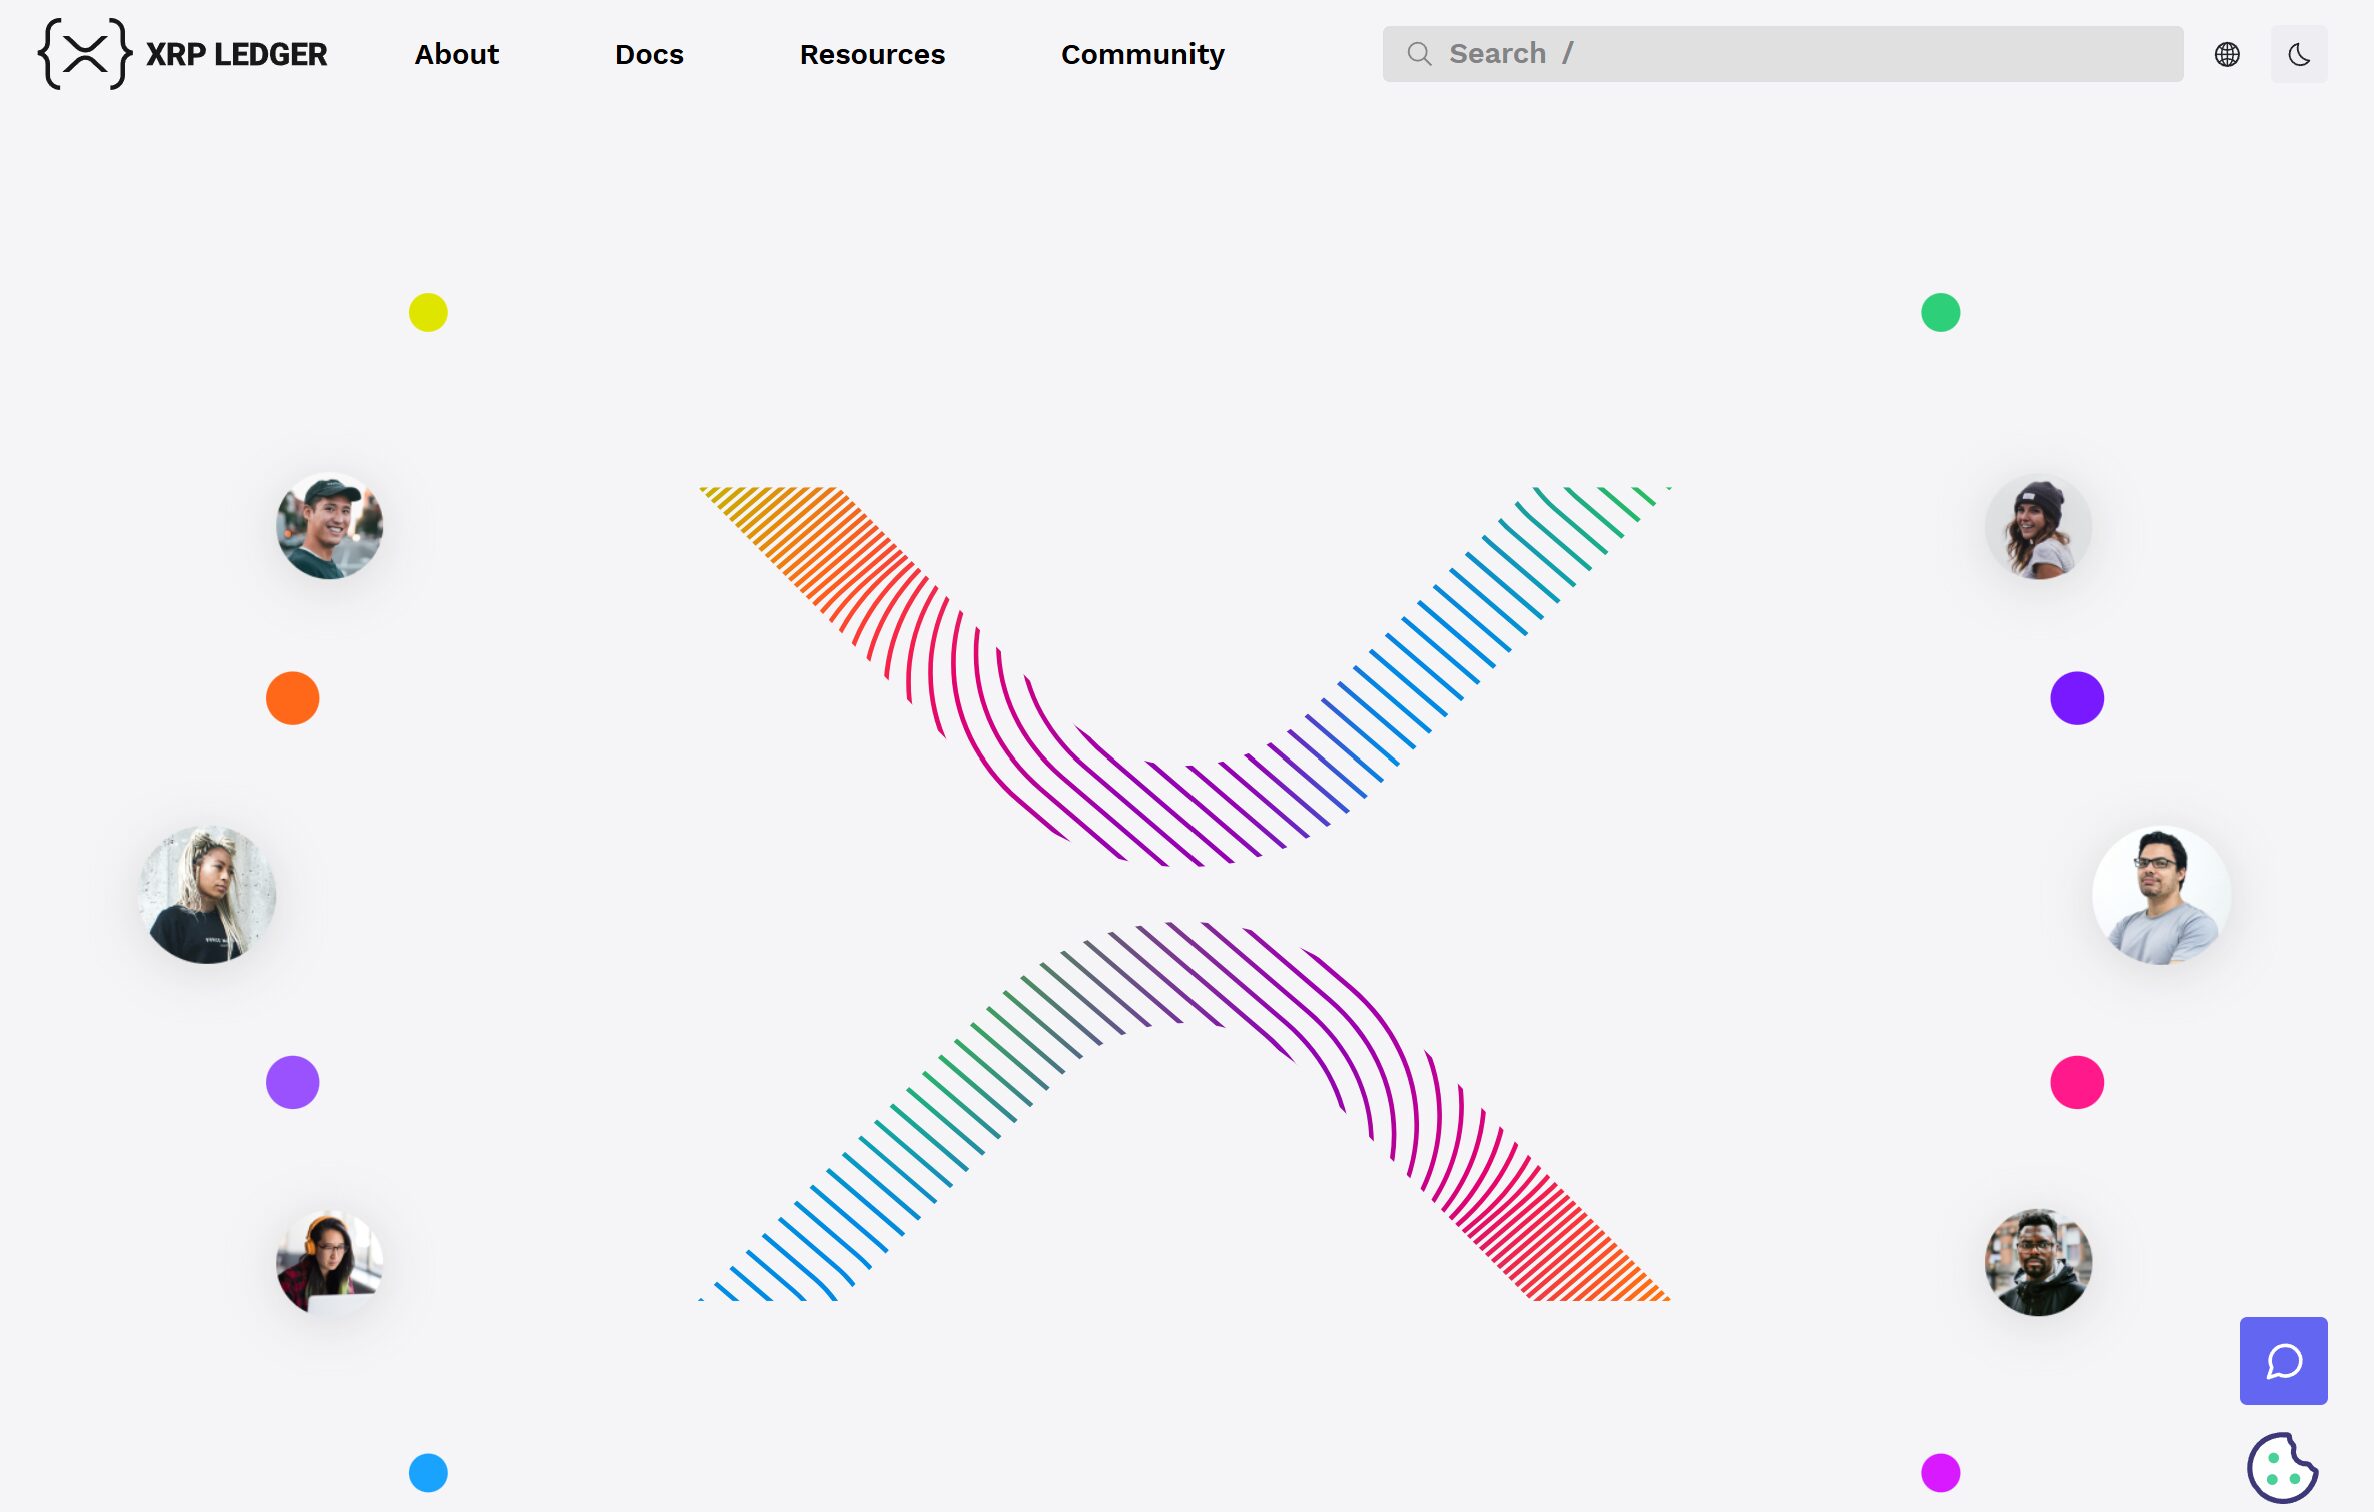
Task: Open the language selector globe icon
Action: click(x=2227, y=54)
